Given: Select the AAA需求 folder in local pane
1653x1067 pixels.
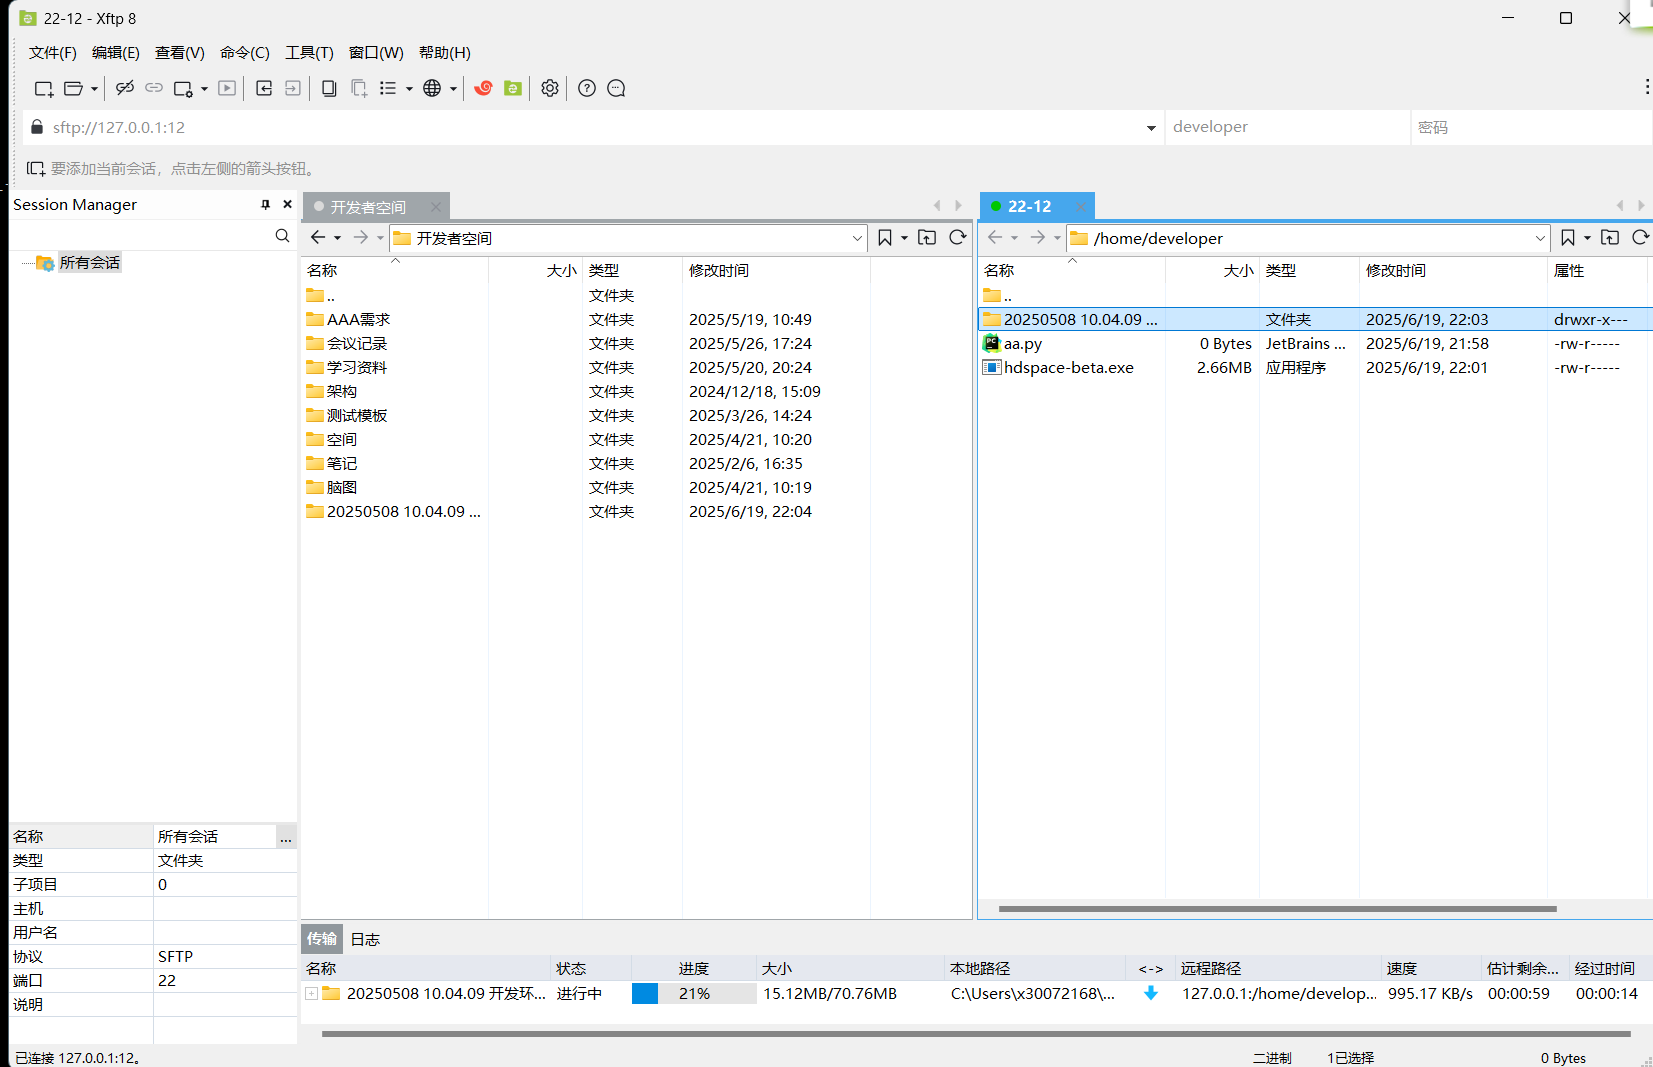Looking at the screenshot, I should (x=358, y=319).
